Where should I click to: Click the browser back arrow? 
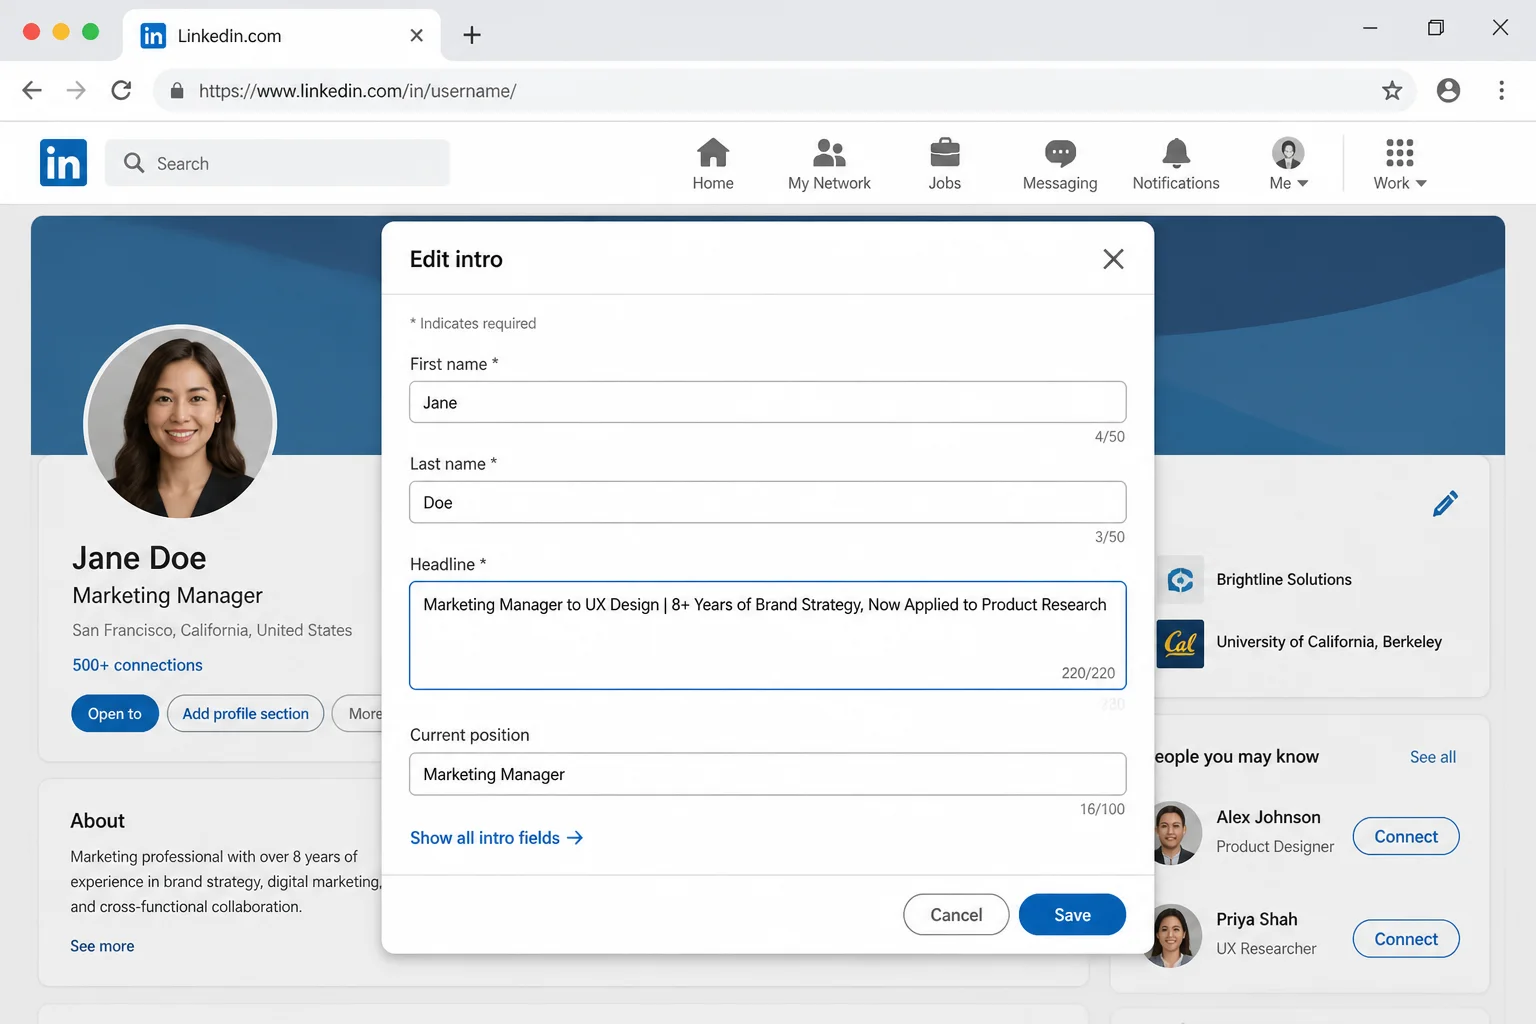pyautogui.click(x=32, y=90)
